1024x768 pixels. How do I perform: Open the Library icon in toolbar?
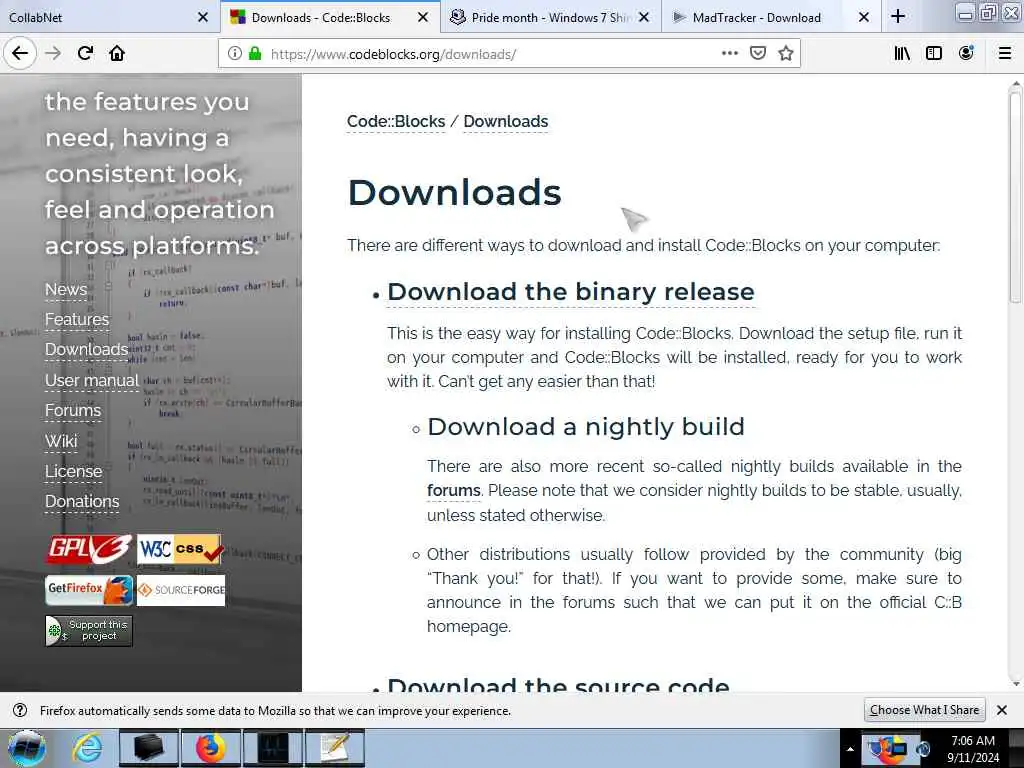902,53
